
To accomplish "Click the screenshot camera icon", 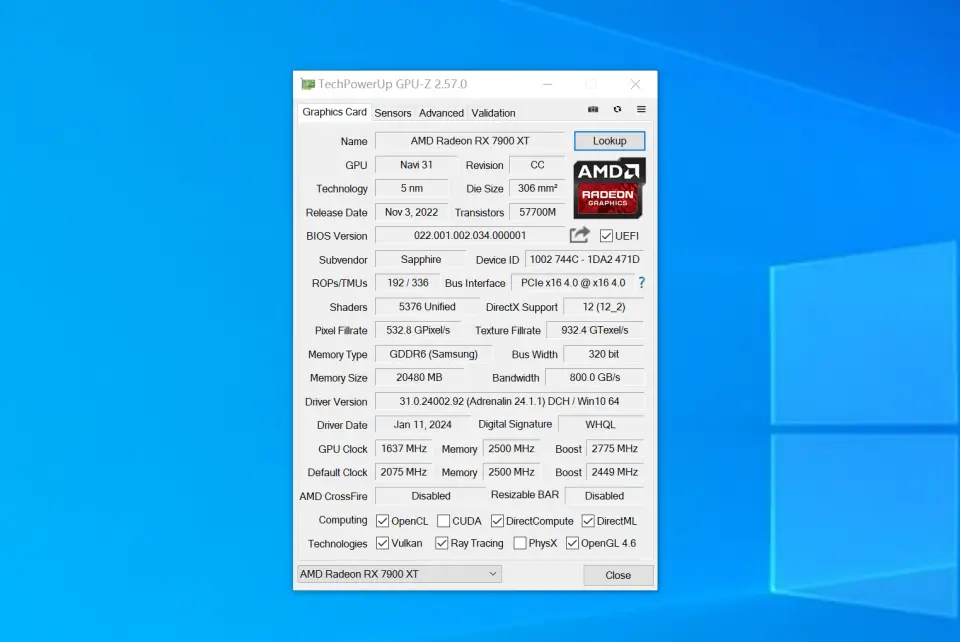I will click(593, 110).
